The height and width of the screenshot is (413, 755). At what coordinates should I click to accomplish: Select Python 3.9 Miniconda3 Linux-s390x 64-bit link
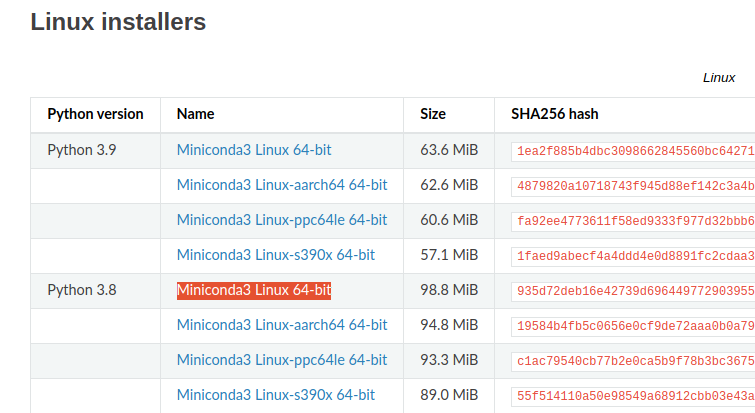(x=276, y=255)
